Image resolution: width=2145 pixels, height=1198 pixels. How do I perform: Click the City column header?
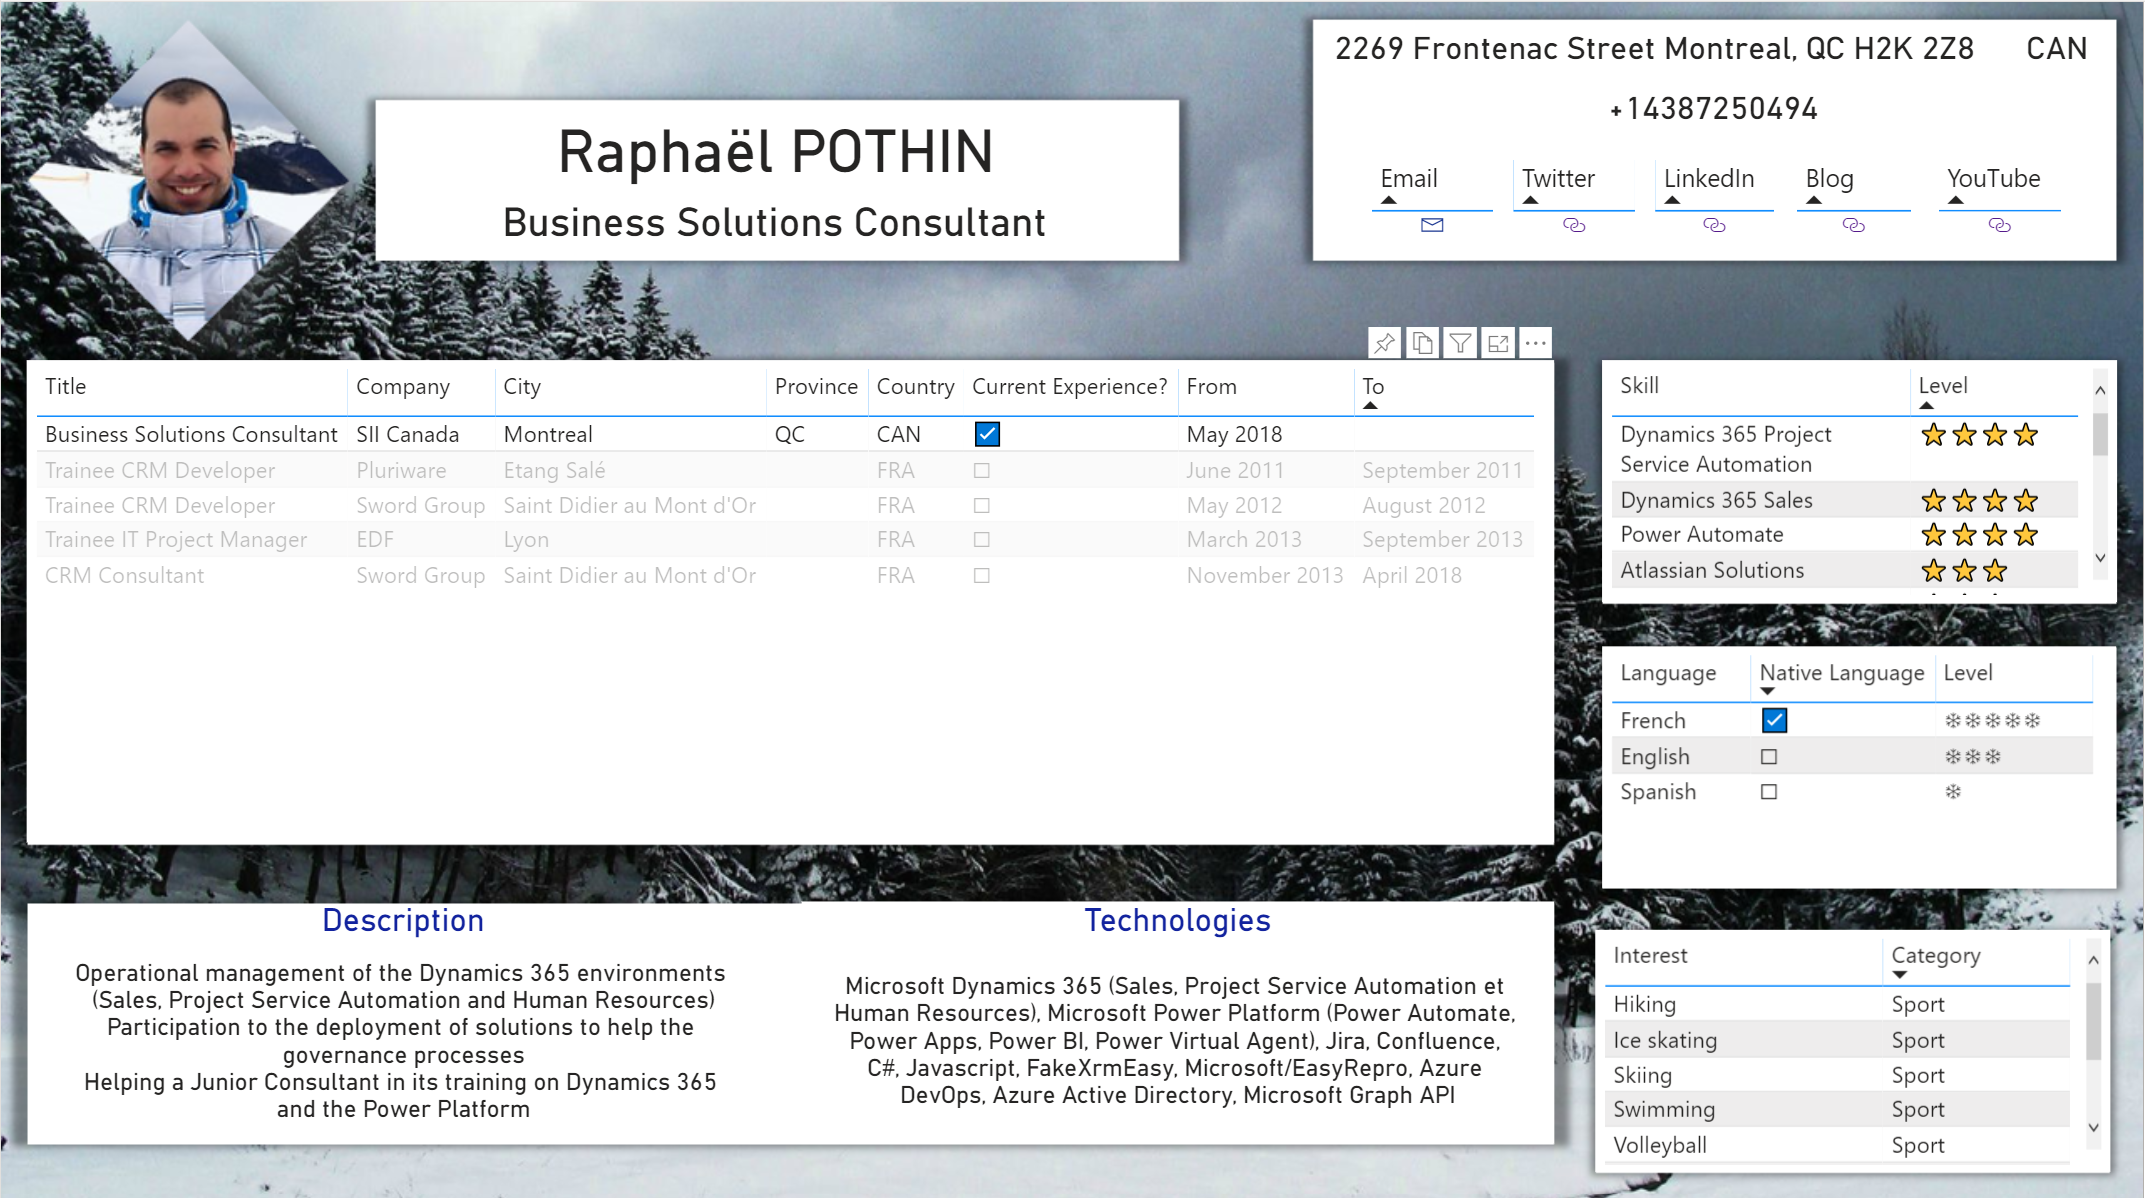(x=522, y=387)
